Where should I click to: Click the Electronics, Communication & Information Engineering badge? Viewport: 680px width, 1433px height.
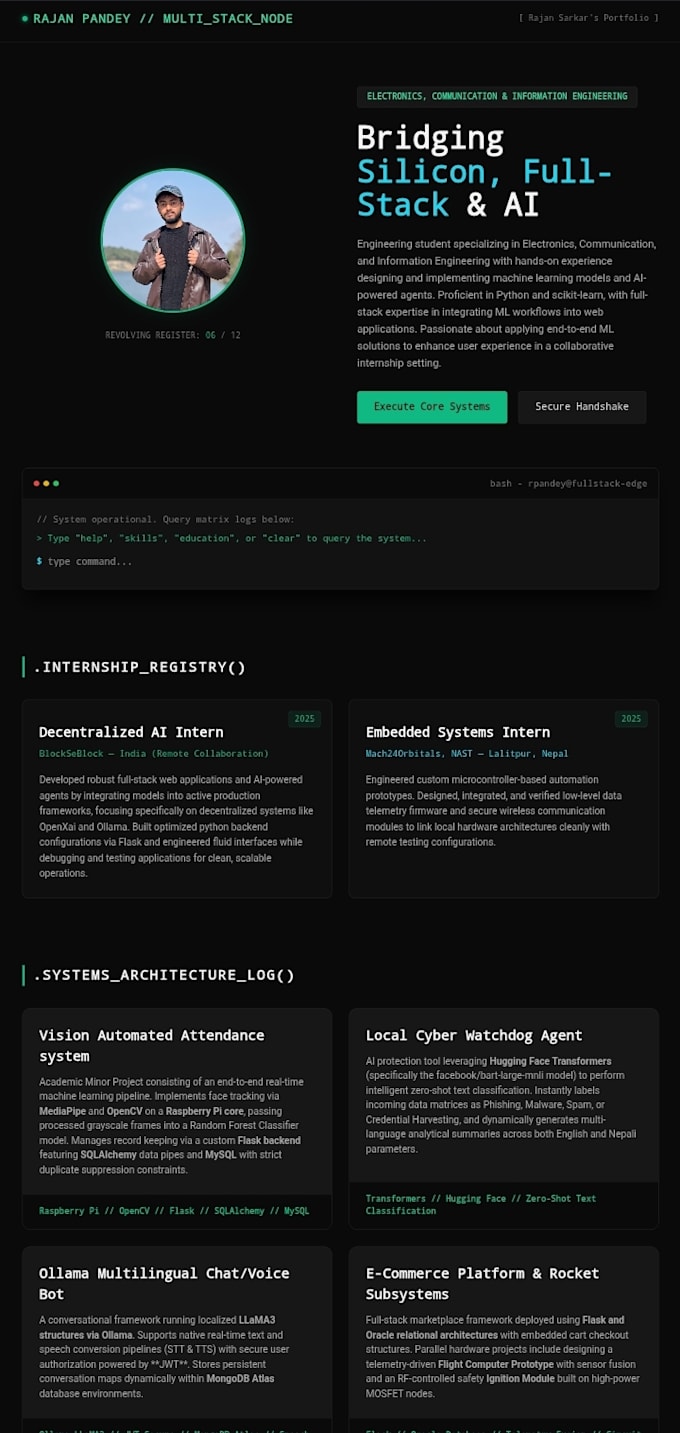coord(497,97)
